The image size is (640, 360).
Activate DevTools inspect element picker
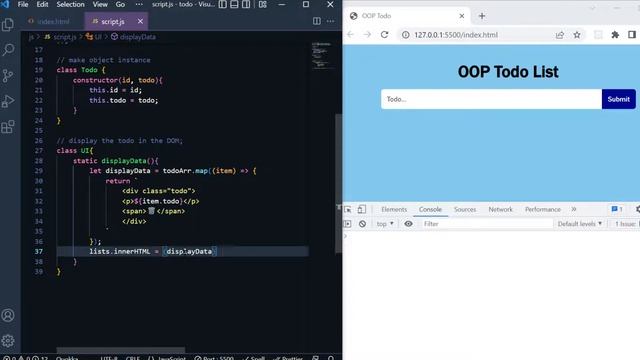click(348, 209)
